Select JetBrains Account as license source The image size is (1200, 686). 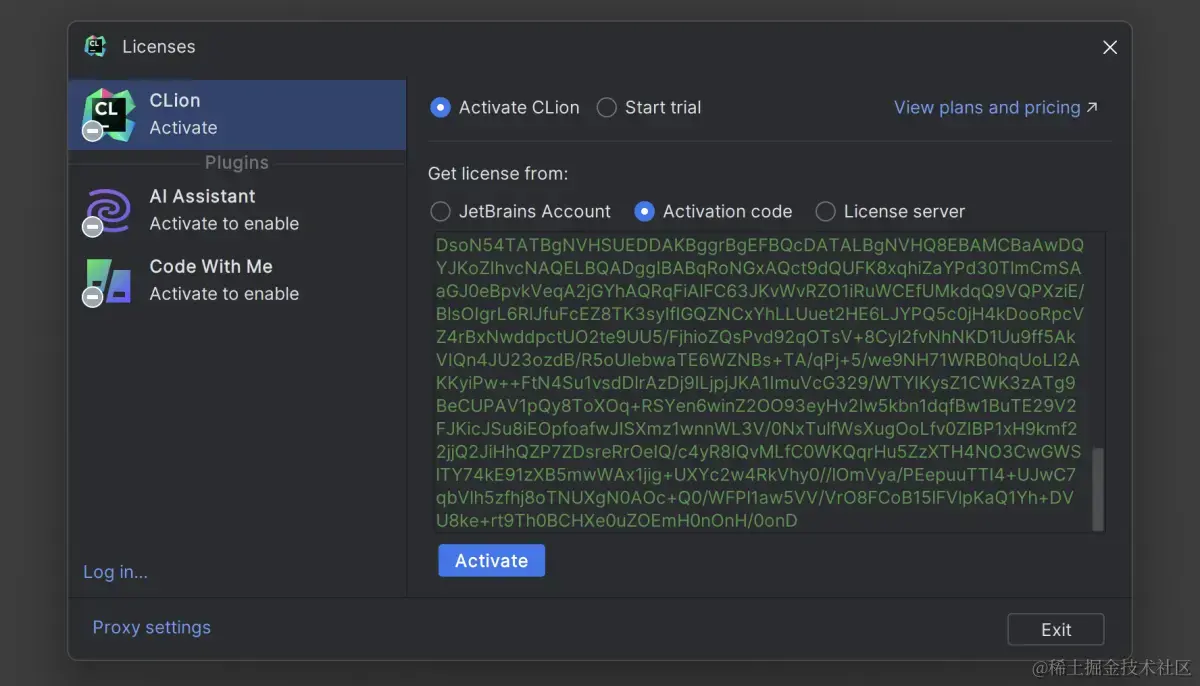tap(440, 211)
